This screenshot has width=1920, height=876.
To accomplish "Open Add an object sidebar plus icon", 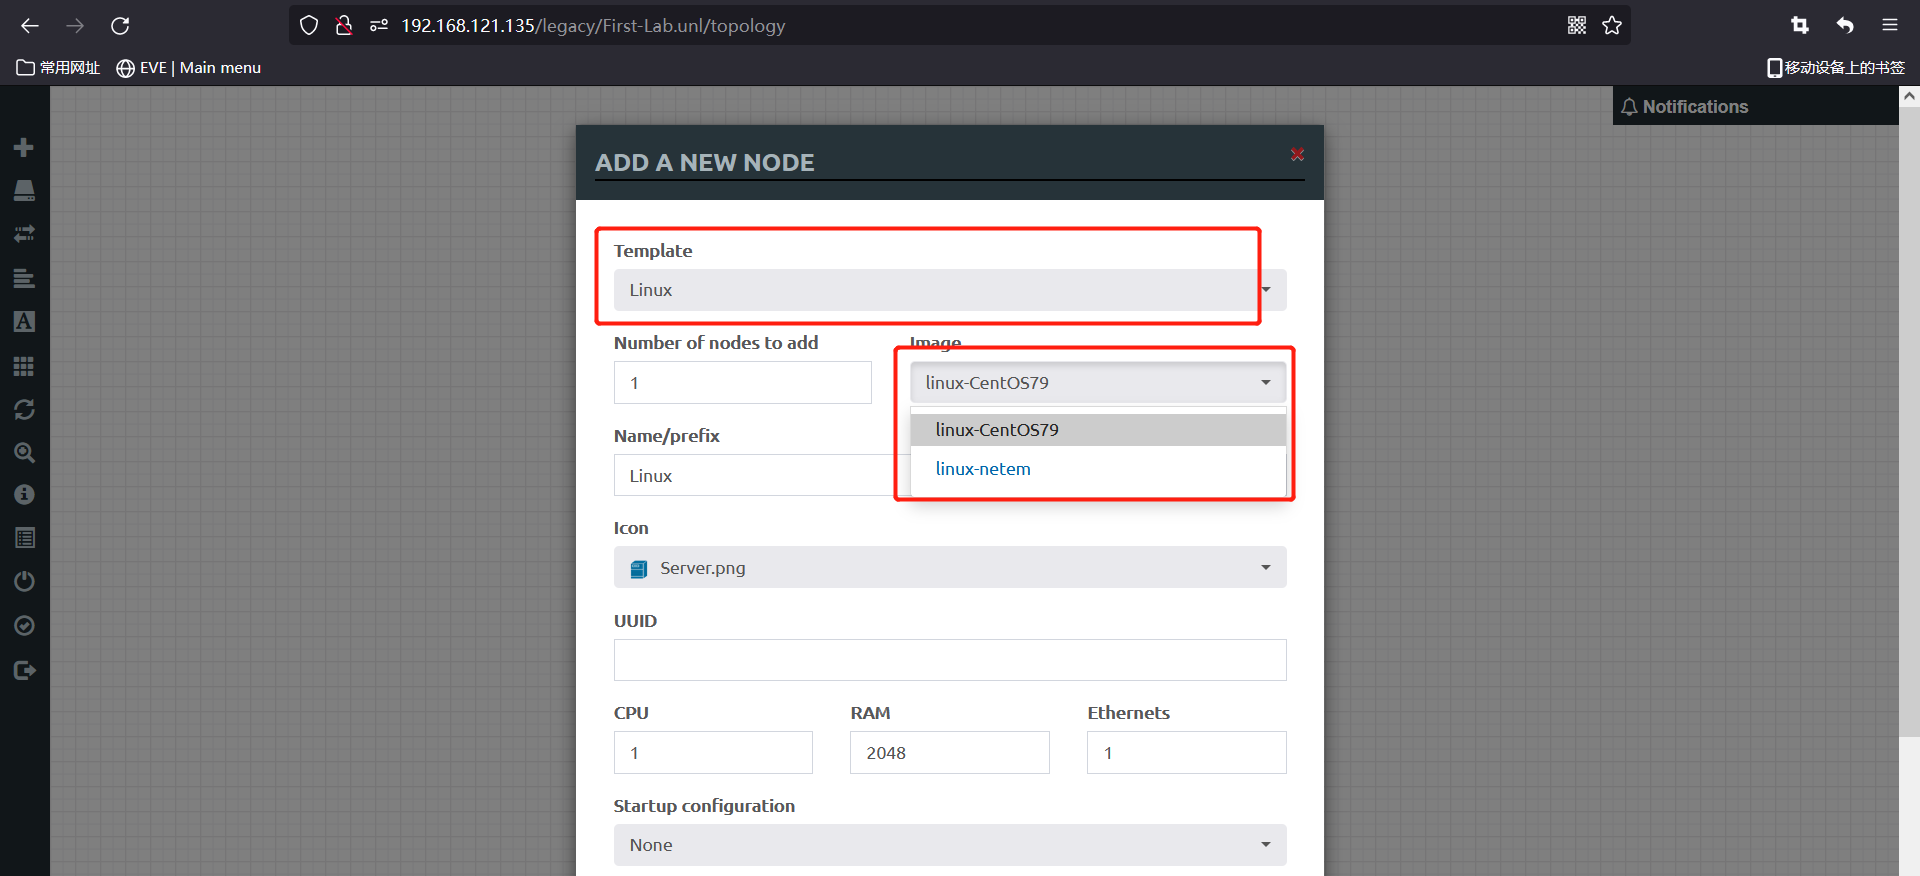I will click(24, 148).
